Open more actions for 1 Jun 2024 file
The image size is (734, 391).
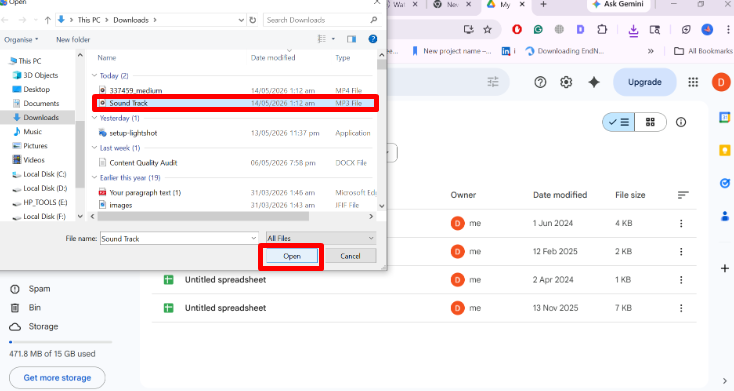click(681, 223)
